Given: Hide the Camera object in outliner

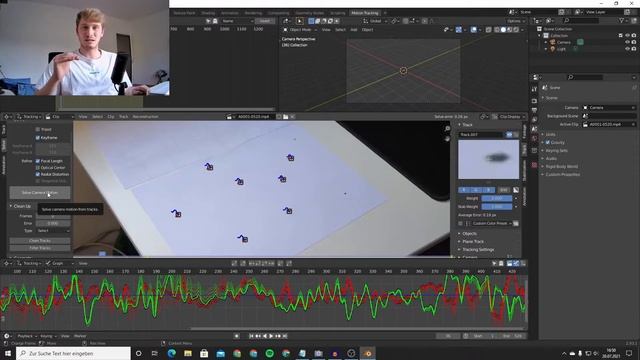Looking at the screenshot, I should coord(627,42).
